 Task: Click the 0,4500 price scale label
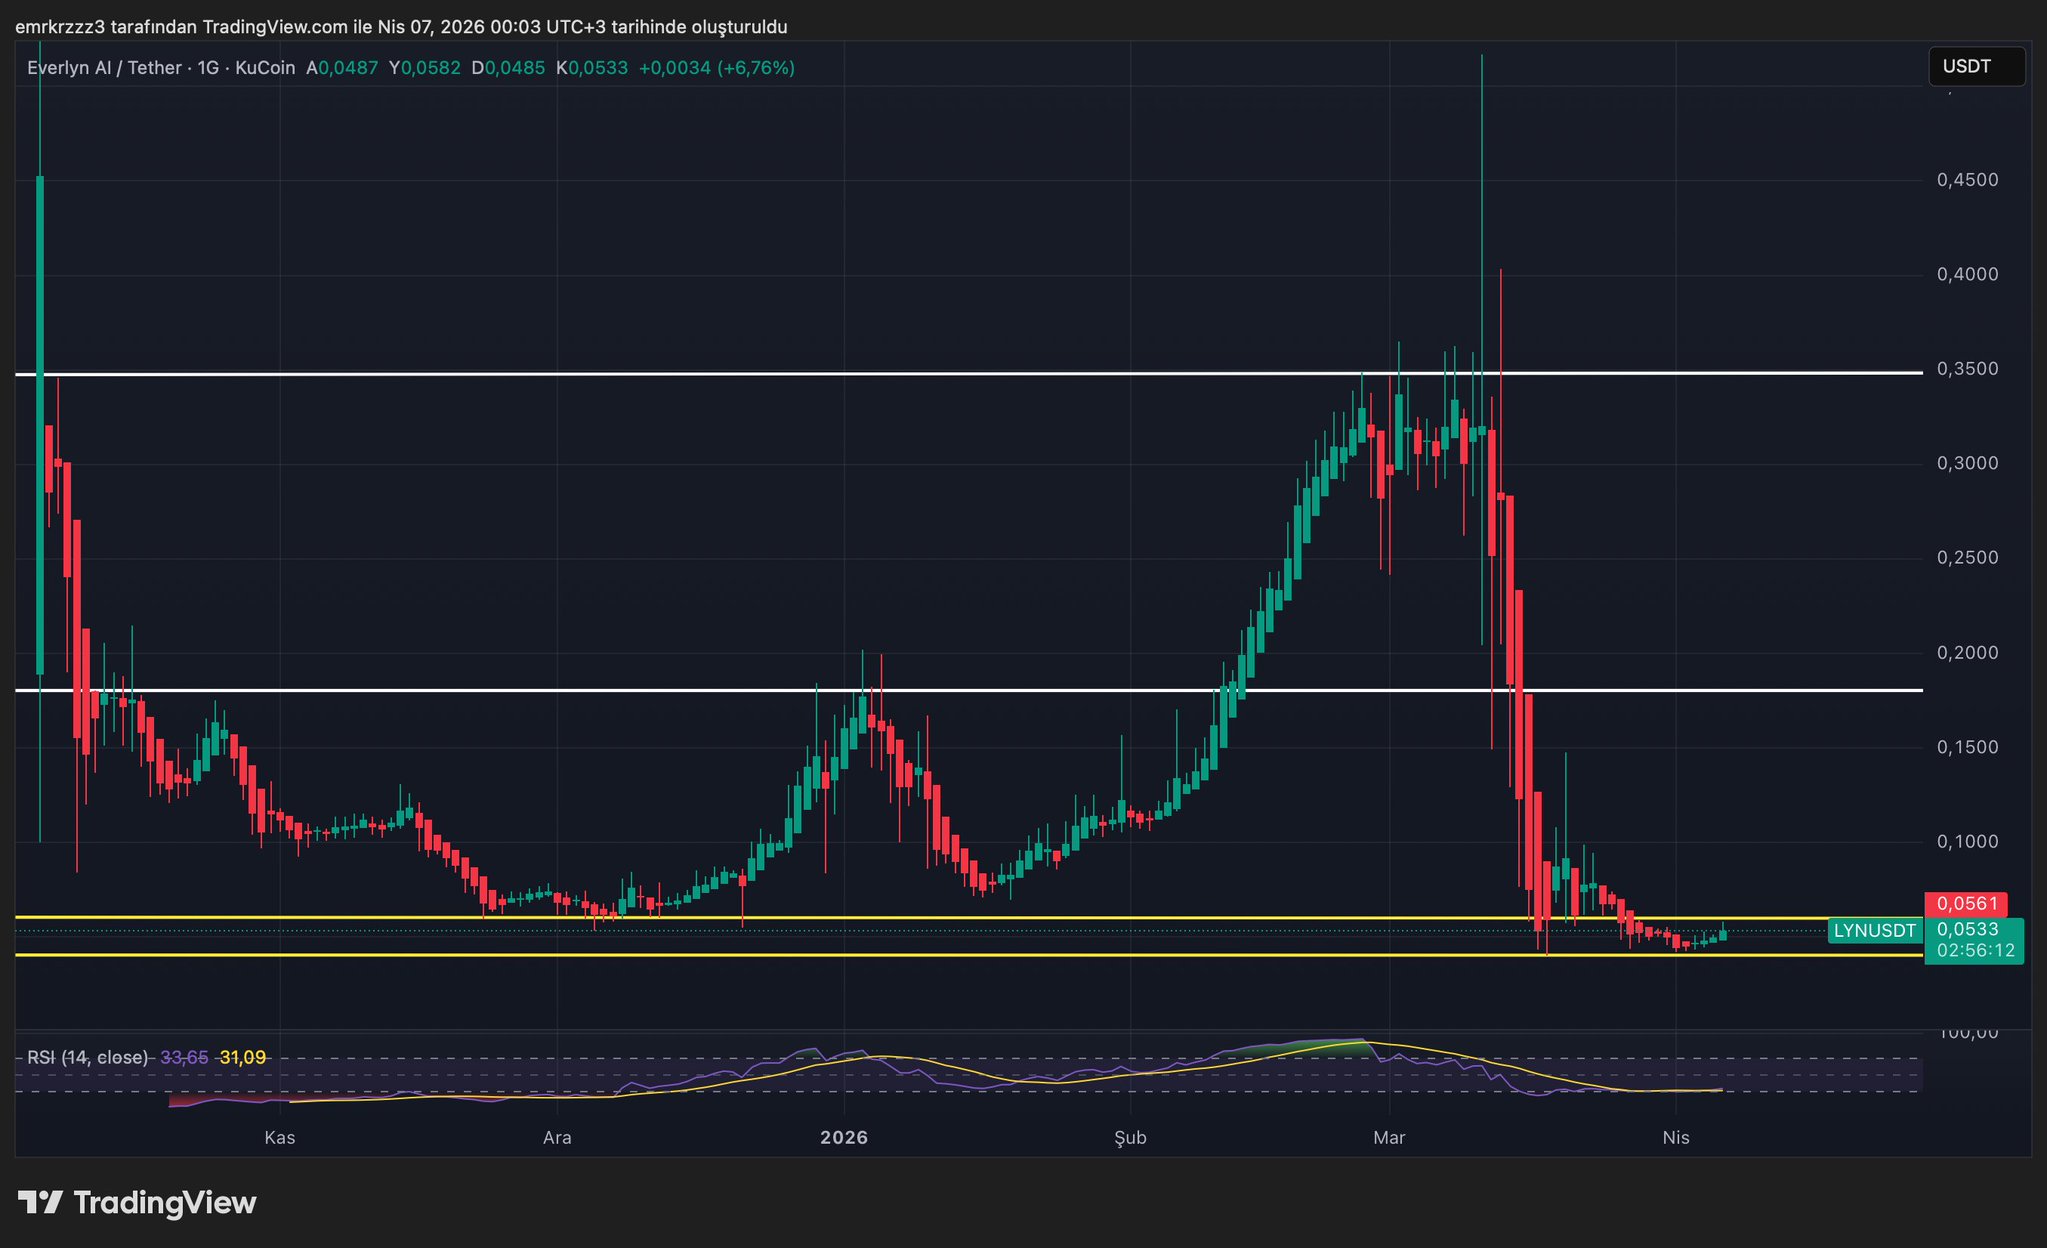point(1967,180)
